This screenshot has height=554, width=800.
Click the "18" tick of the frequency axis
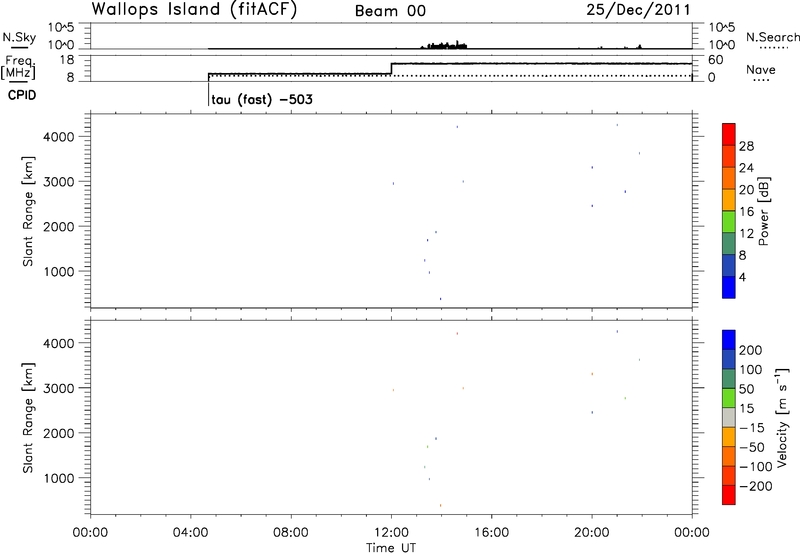[x=67, y=60]
